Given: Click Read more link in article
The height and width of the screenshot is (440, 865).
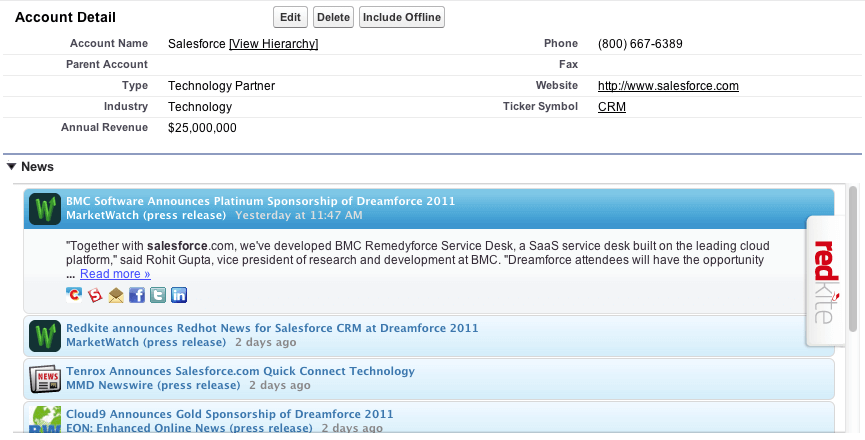Looking at the screenshot, I should coord(115,274).
